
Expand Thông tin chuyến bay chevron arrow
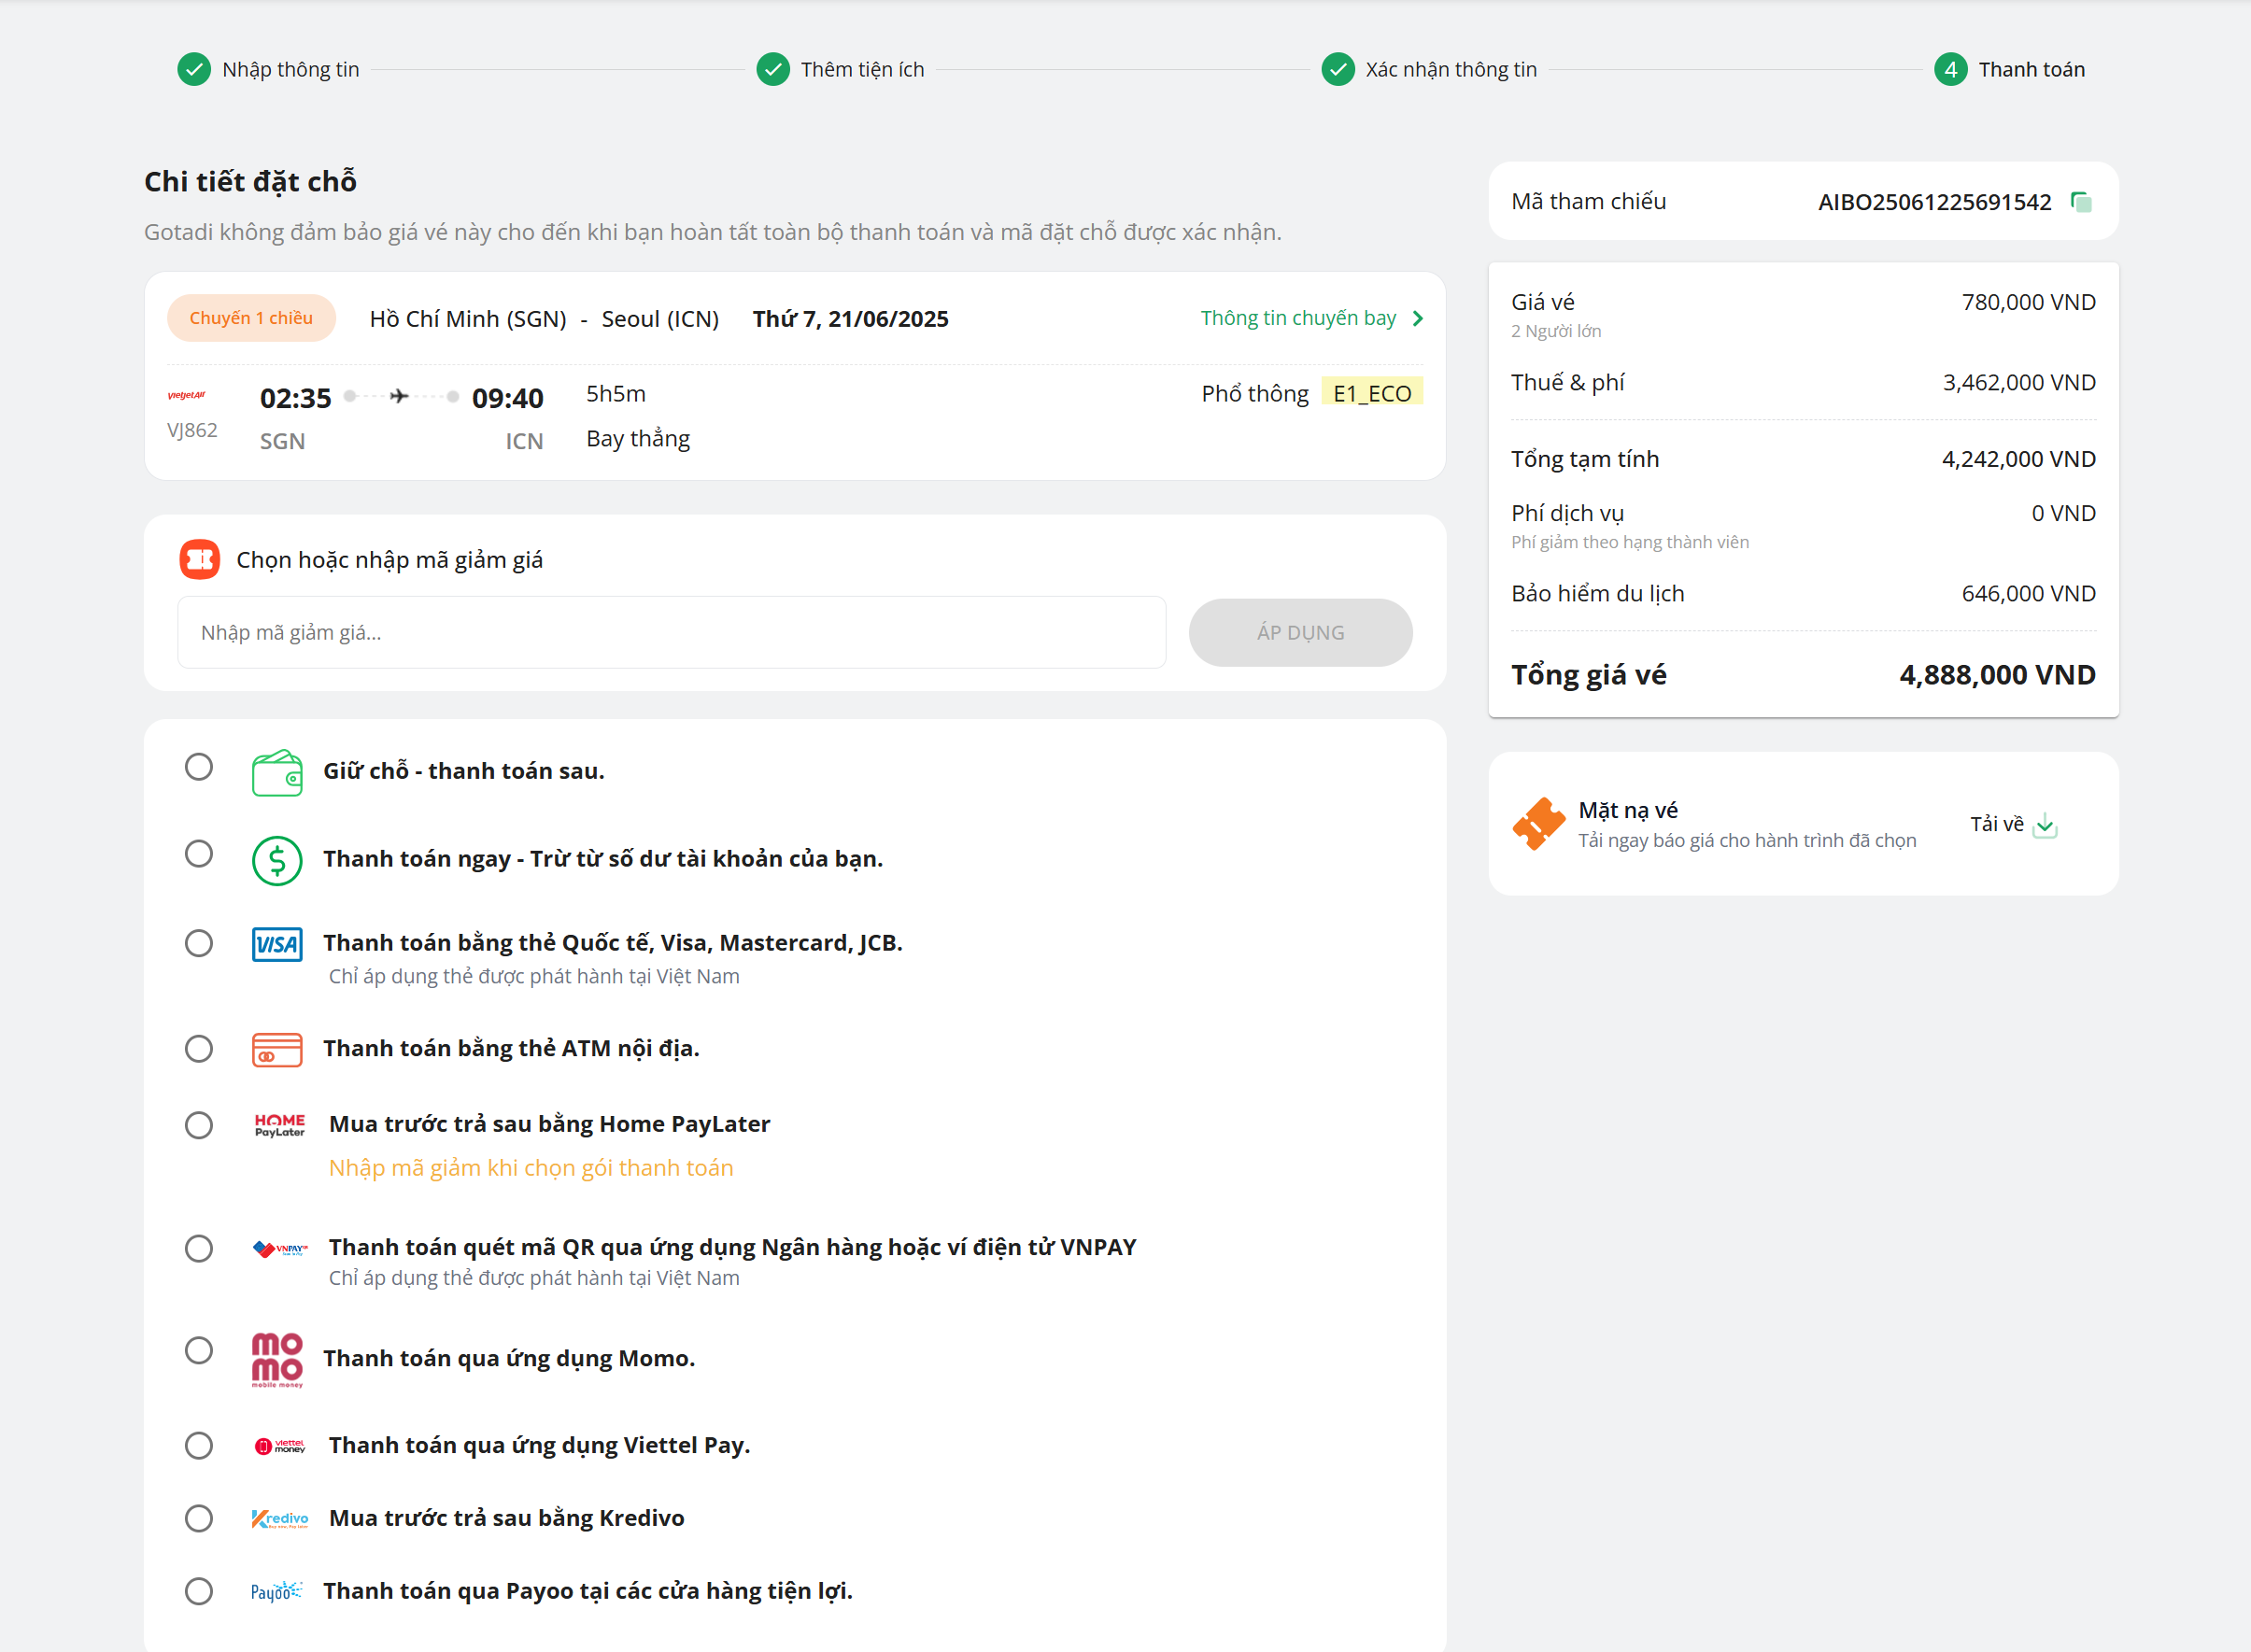pos(1418,319)
